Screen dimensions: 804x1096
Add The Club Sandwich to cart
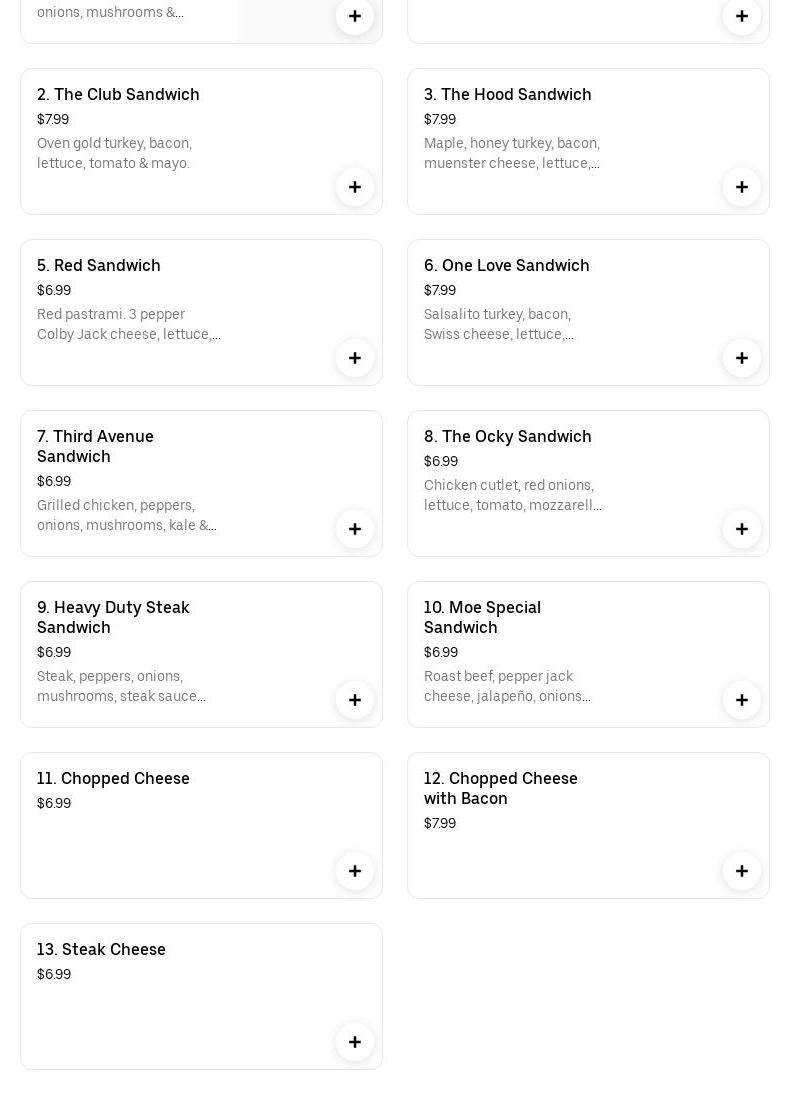[x=355, y=187]
